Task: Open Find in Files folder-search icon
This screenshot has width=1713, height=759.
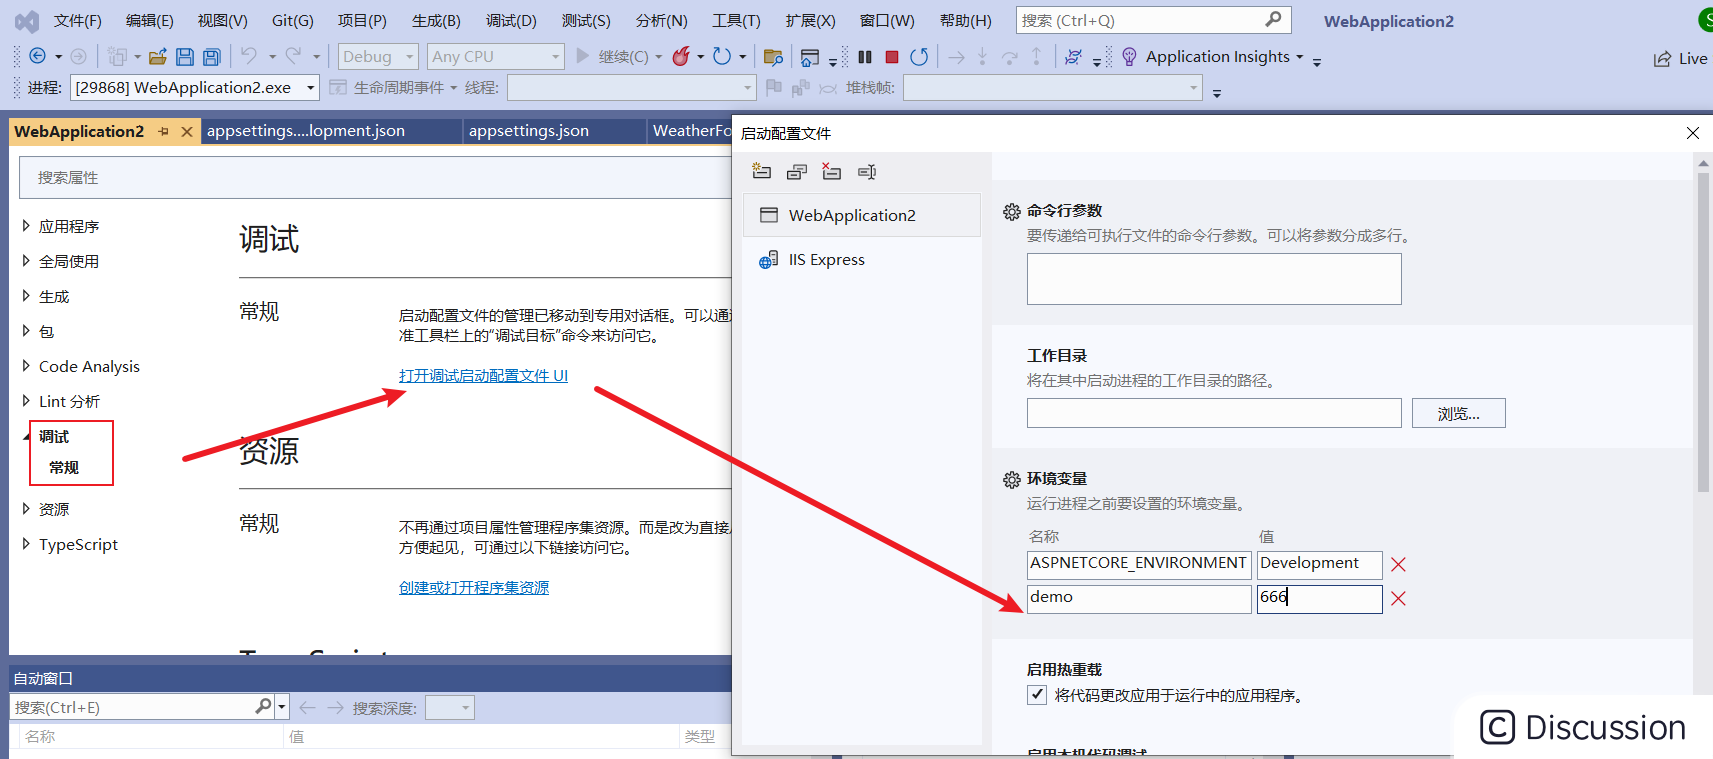Action: pos(773,57)
